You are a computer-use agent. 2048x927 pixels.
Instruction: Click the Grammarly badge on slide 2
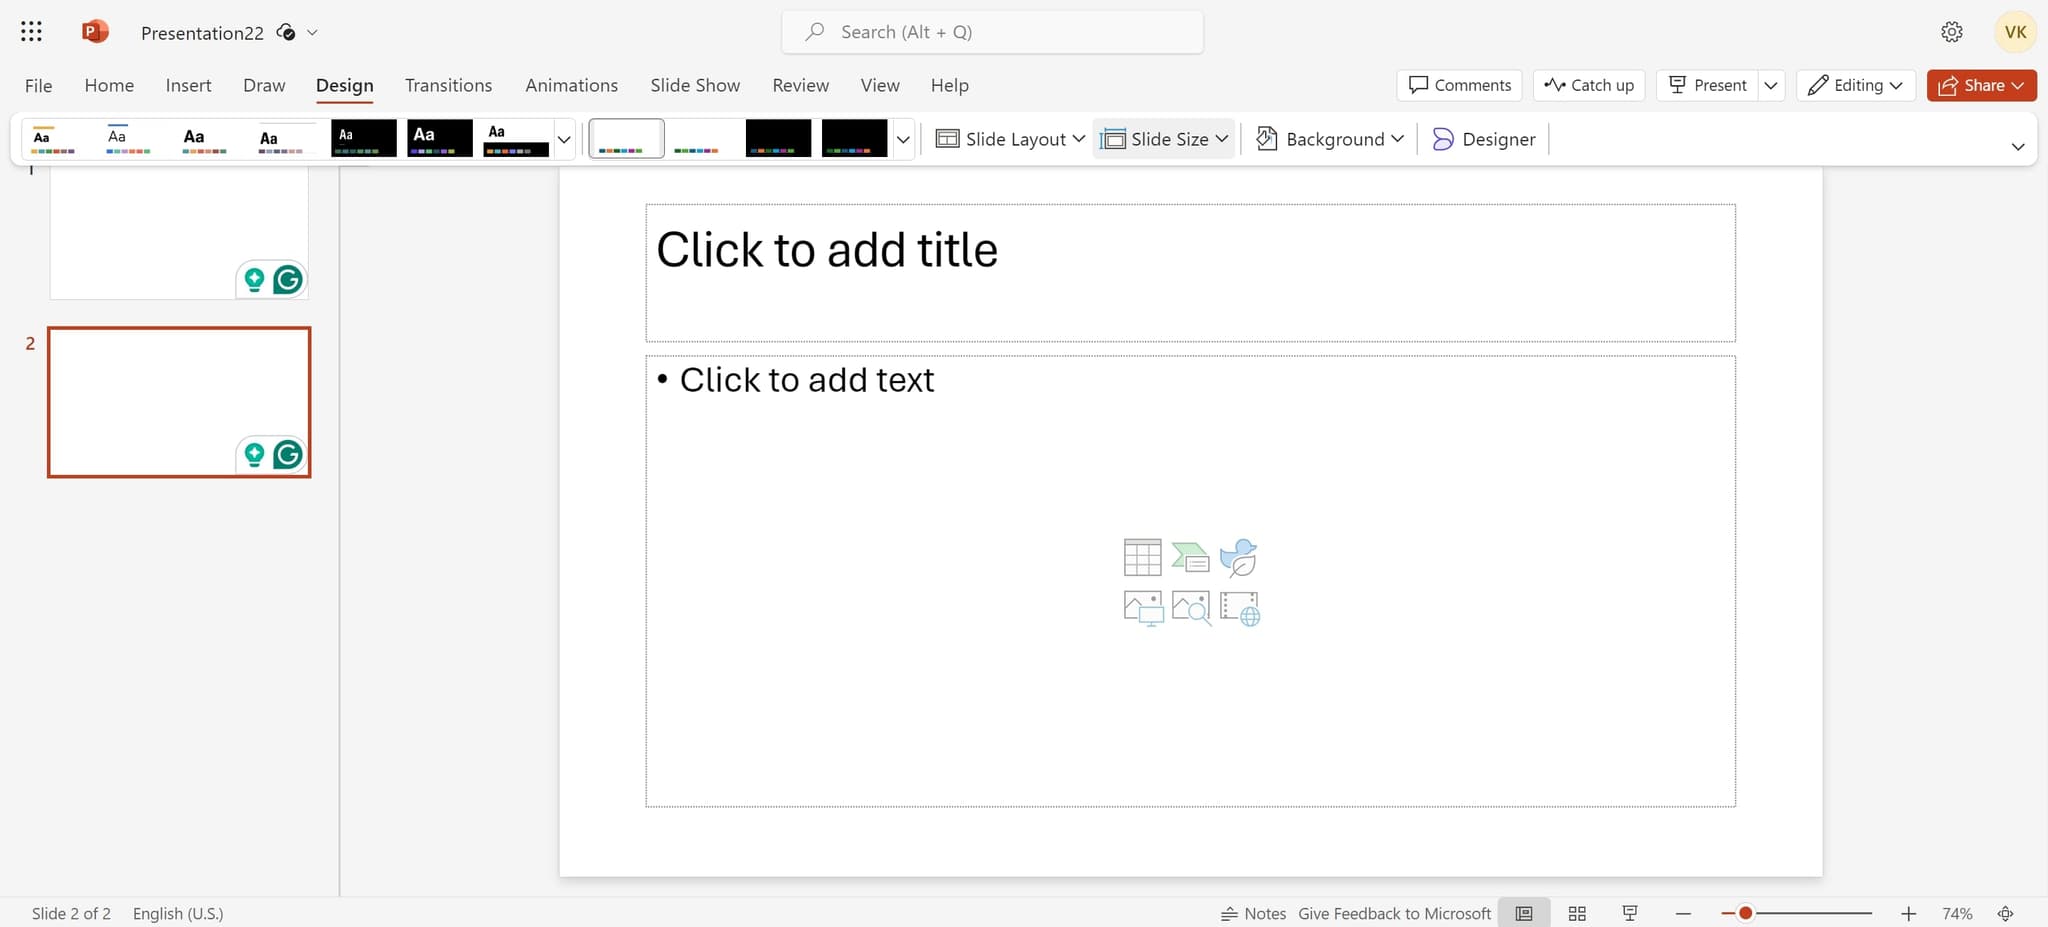(287, 454)
